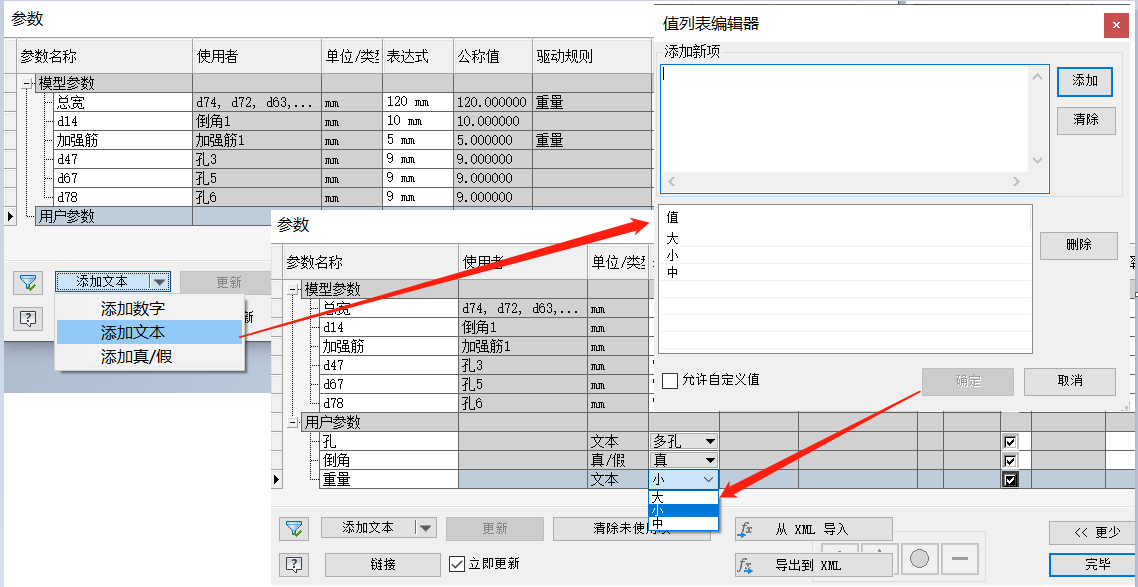Choose 添加数字 from the menu
Screen dimensions: 1138x587
149,308
